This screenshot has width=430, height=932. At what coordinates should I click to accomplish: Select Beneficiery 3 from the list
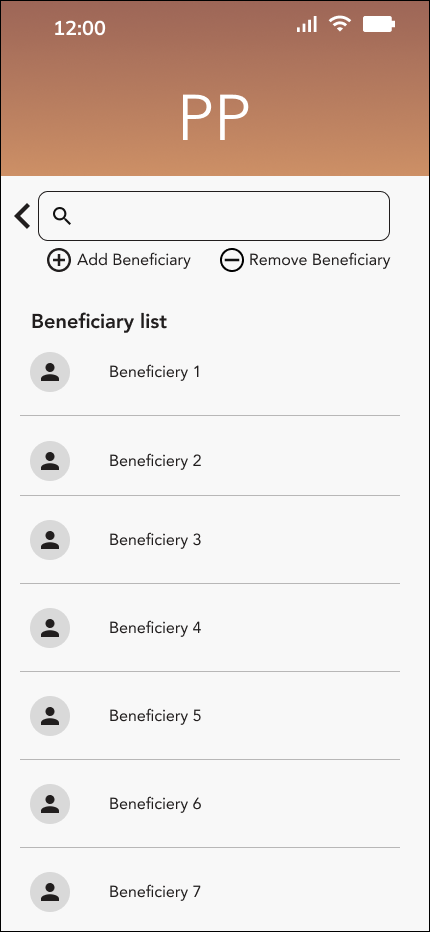tap(210, 540)
